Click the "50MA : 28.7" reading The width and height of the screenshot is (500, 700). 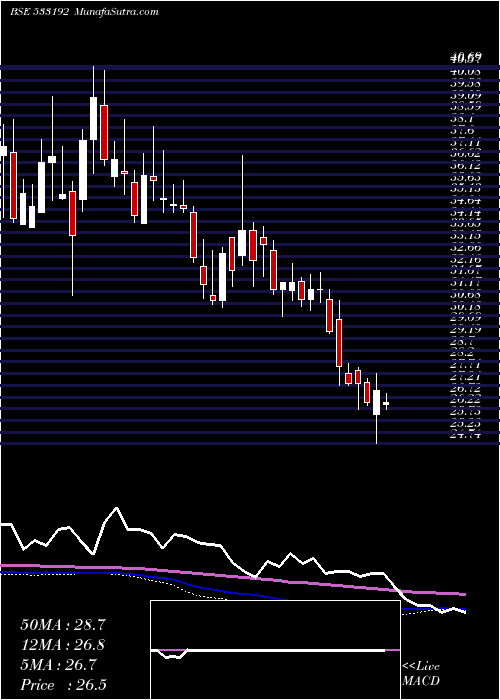[x=63, y=624]
